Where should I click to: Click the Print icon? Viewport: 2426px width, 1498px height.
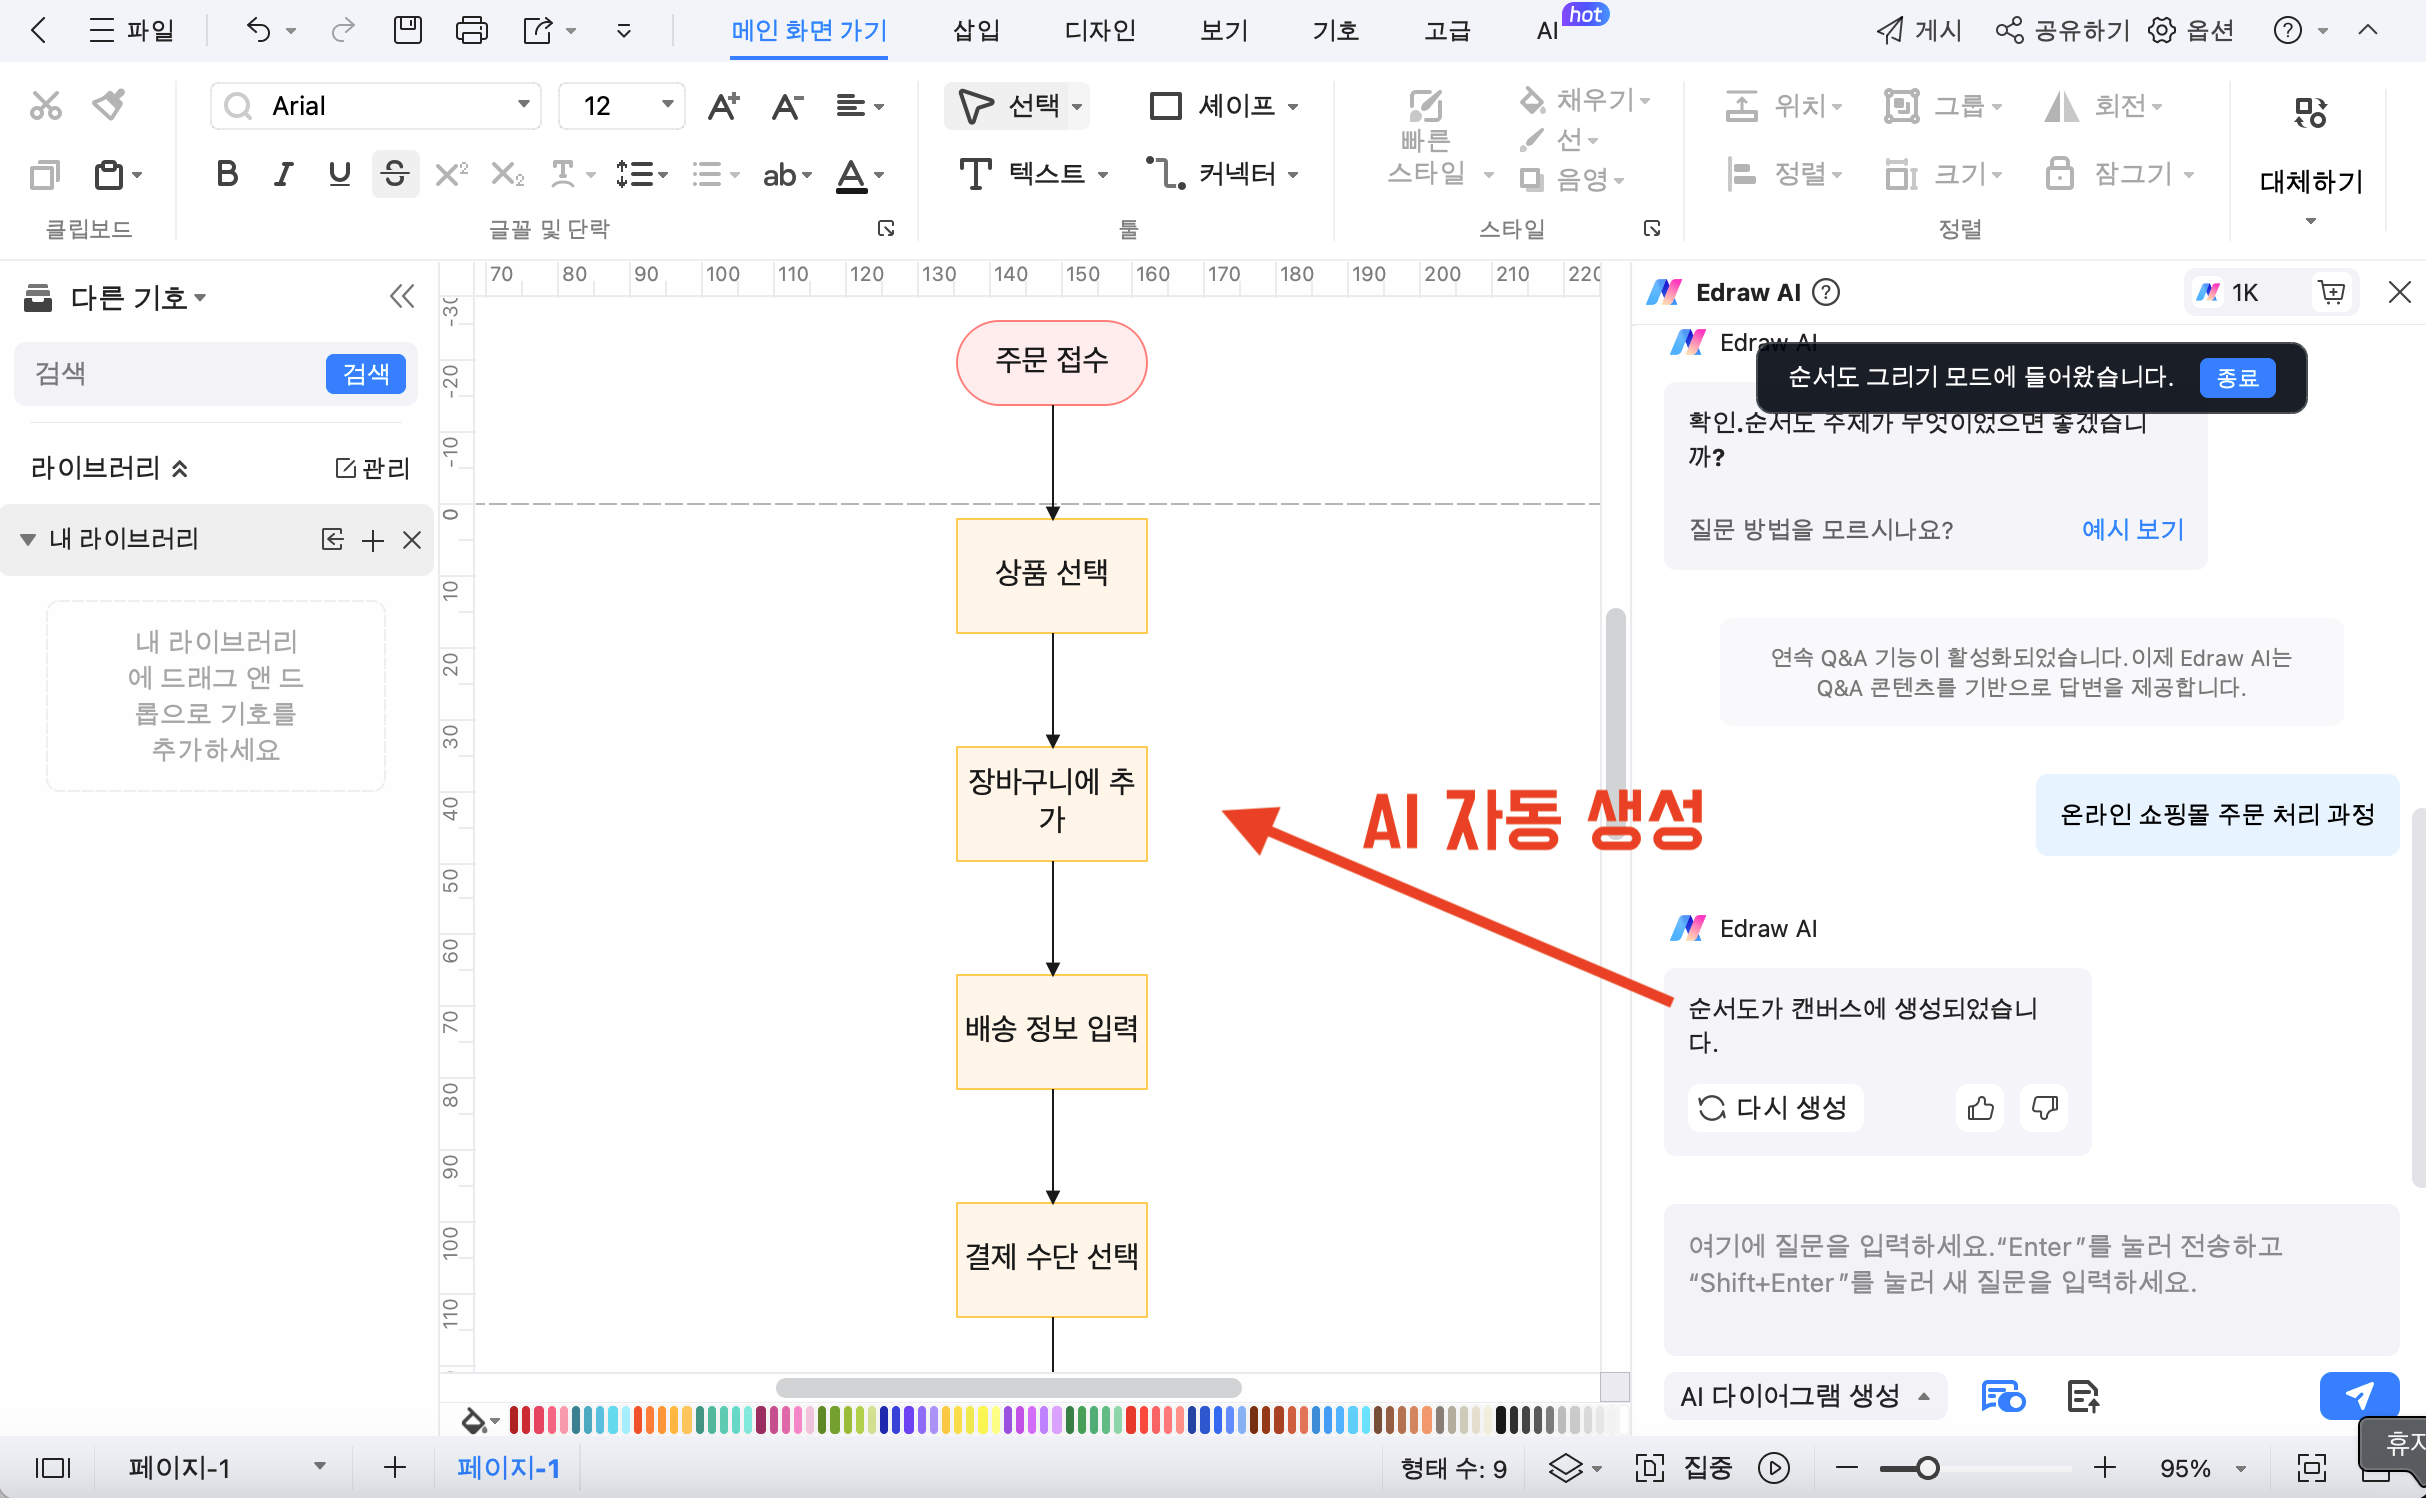[471, 31]
